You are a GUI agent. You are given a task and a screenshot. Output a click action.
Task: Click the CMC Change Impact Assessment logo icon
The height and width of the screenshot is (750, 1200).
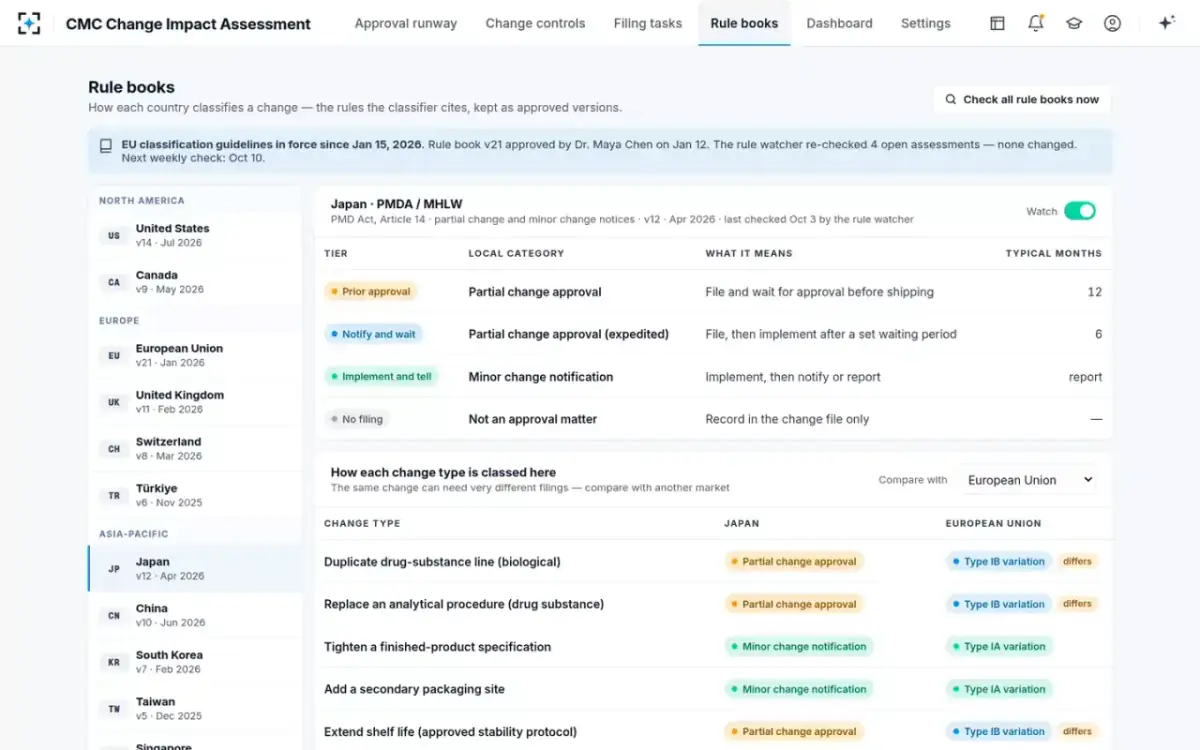coord(29,23)
